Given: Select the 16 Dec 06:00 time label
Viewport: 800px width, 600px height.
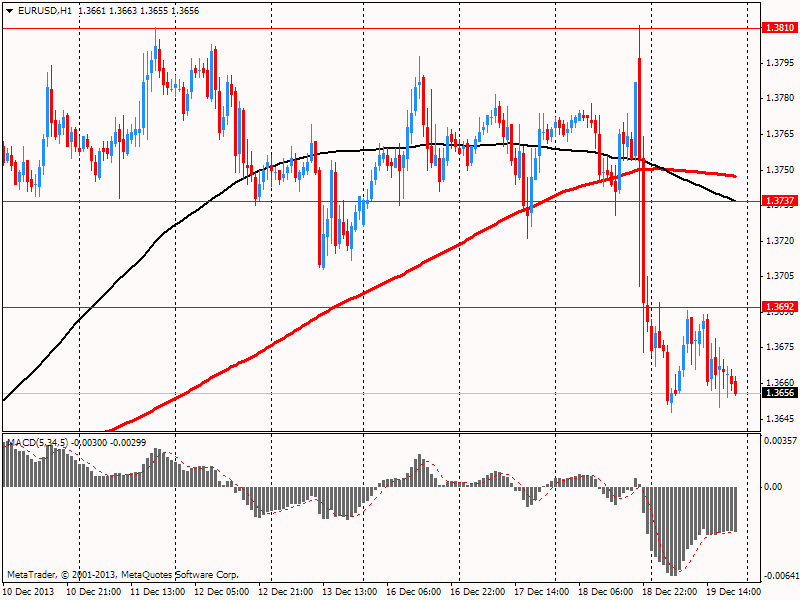Looking at the screenshot, I should click(414, 592).
